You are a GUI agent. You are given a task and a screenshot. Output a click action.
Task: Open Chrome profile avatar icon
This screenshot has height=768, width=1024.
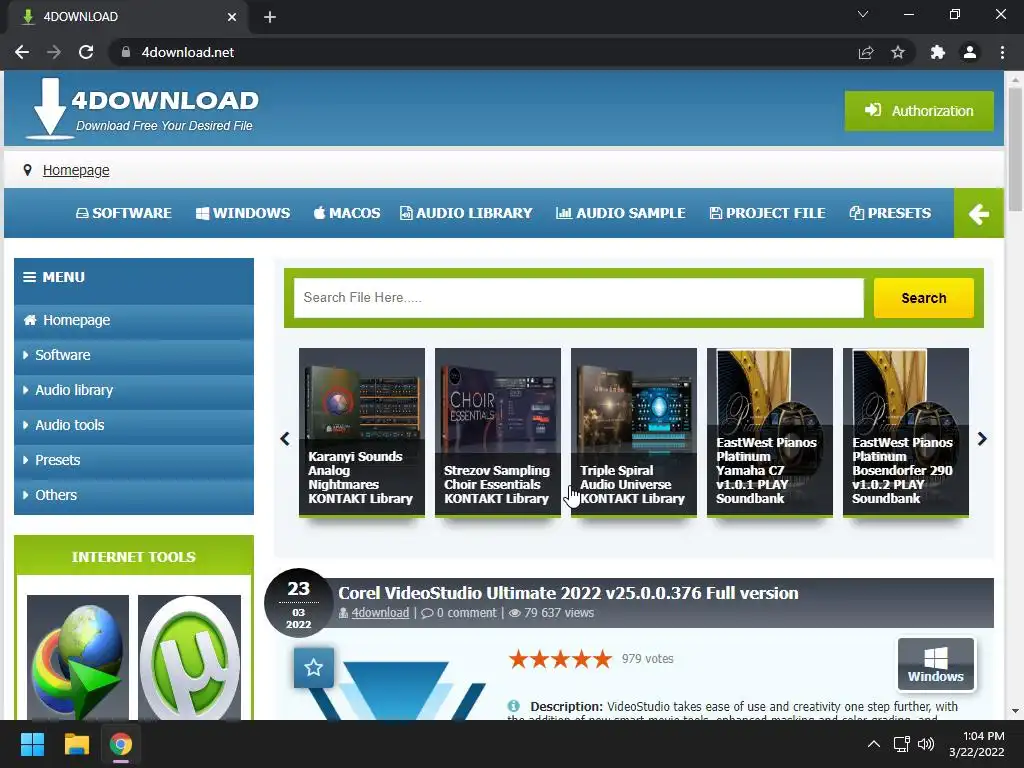click(970, 52)
